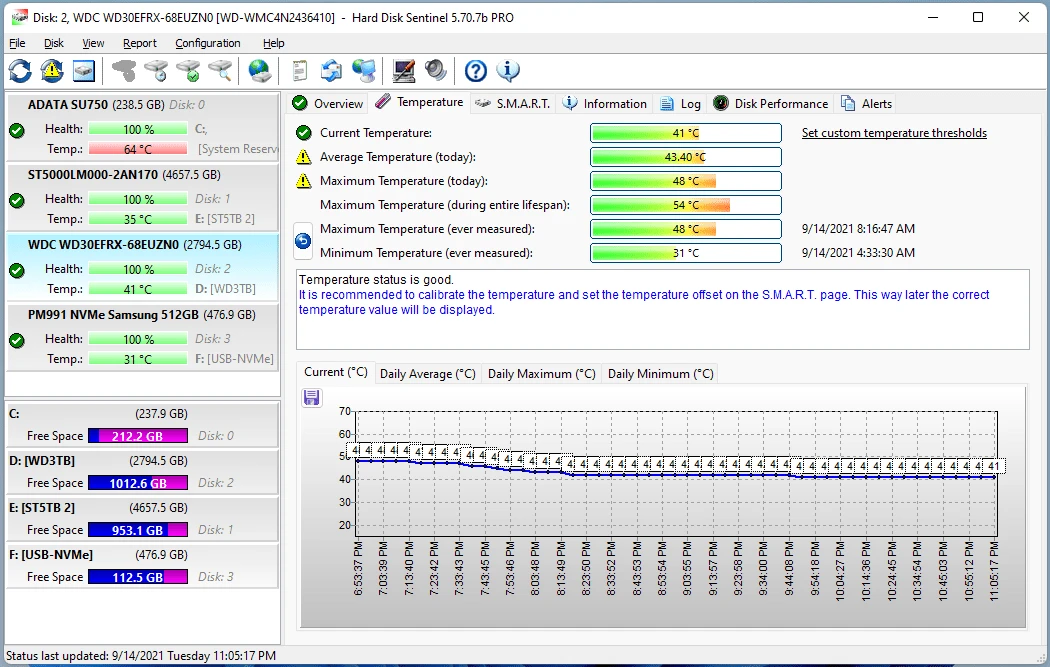
Task: Open the Help menu
Action: [273, 44]
